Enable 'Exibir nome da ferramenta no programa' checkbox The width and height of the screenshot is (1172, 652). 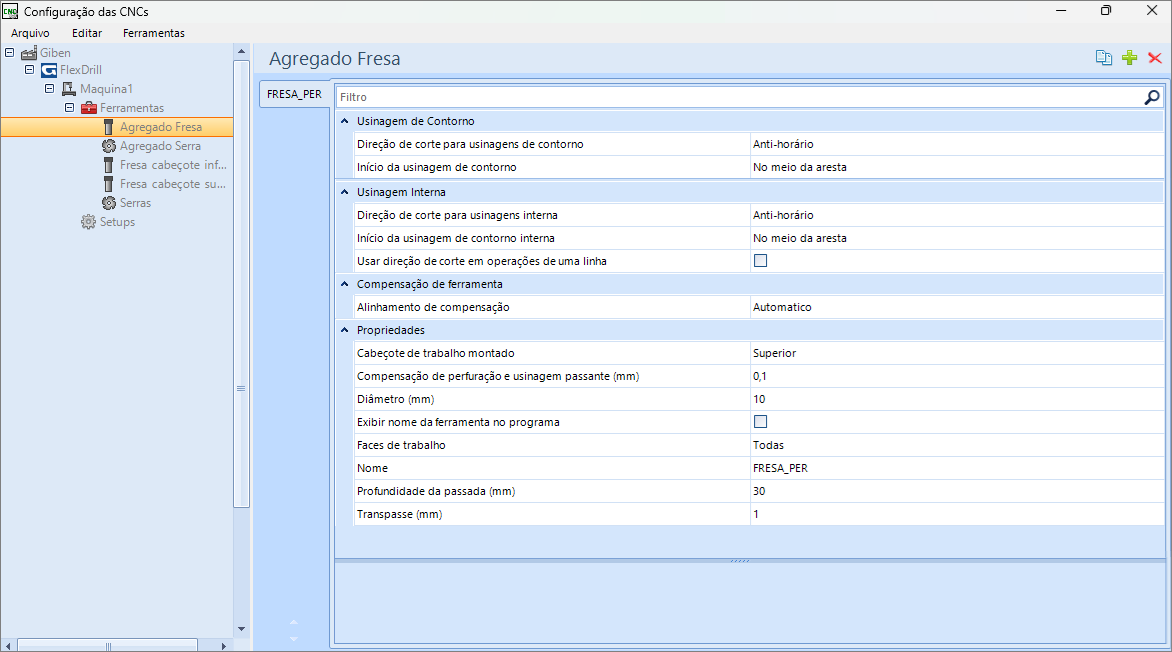pyautogui.click(x=760, y=422)
